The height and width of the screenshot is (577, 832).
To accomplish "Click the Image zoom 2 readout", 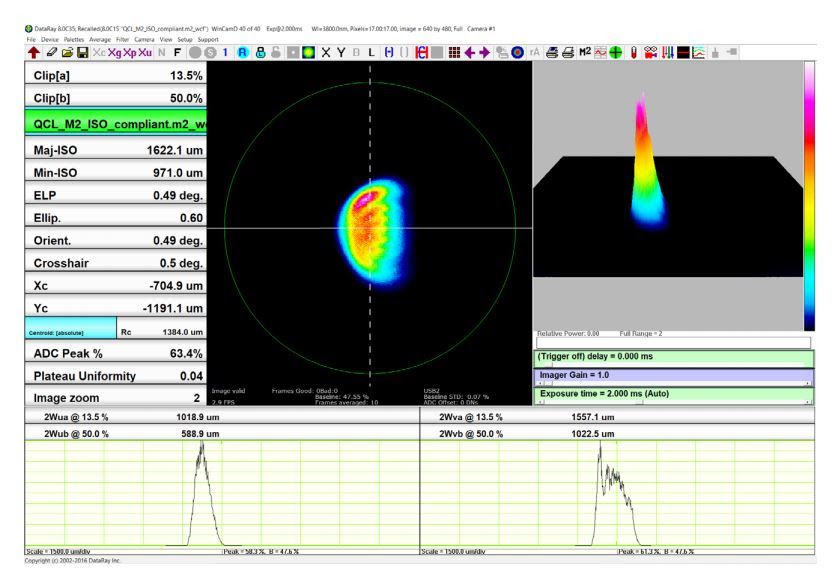I will point(116,397).
